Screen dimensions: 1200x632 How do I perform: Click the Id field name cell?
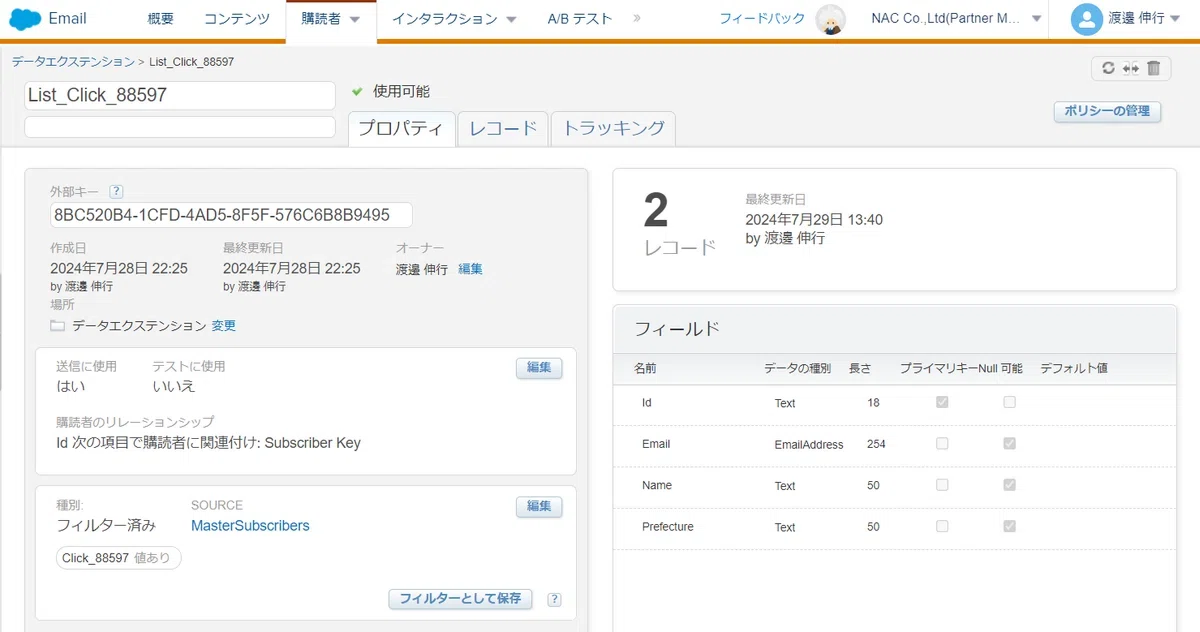(646, 402)
